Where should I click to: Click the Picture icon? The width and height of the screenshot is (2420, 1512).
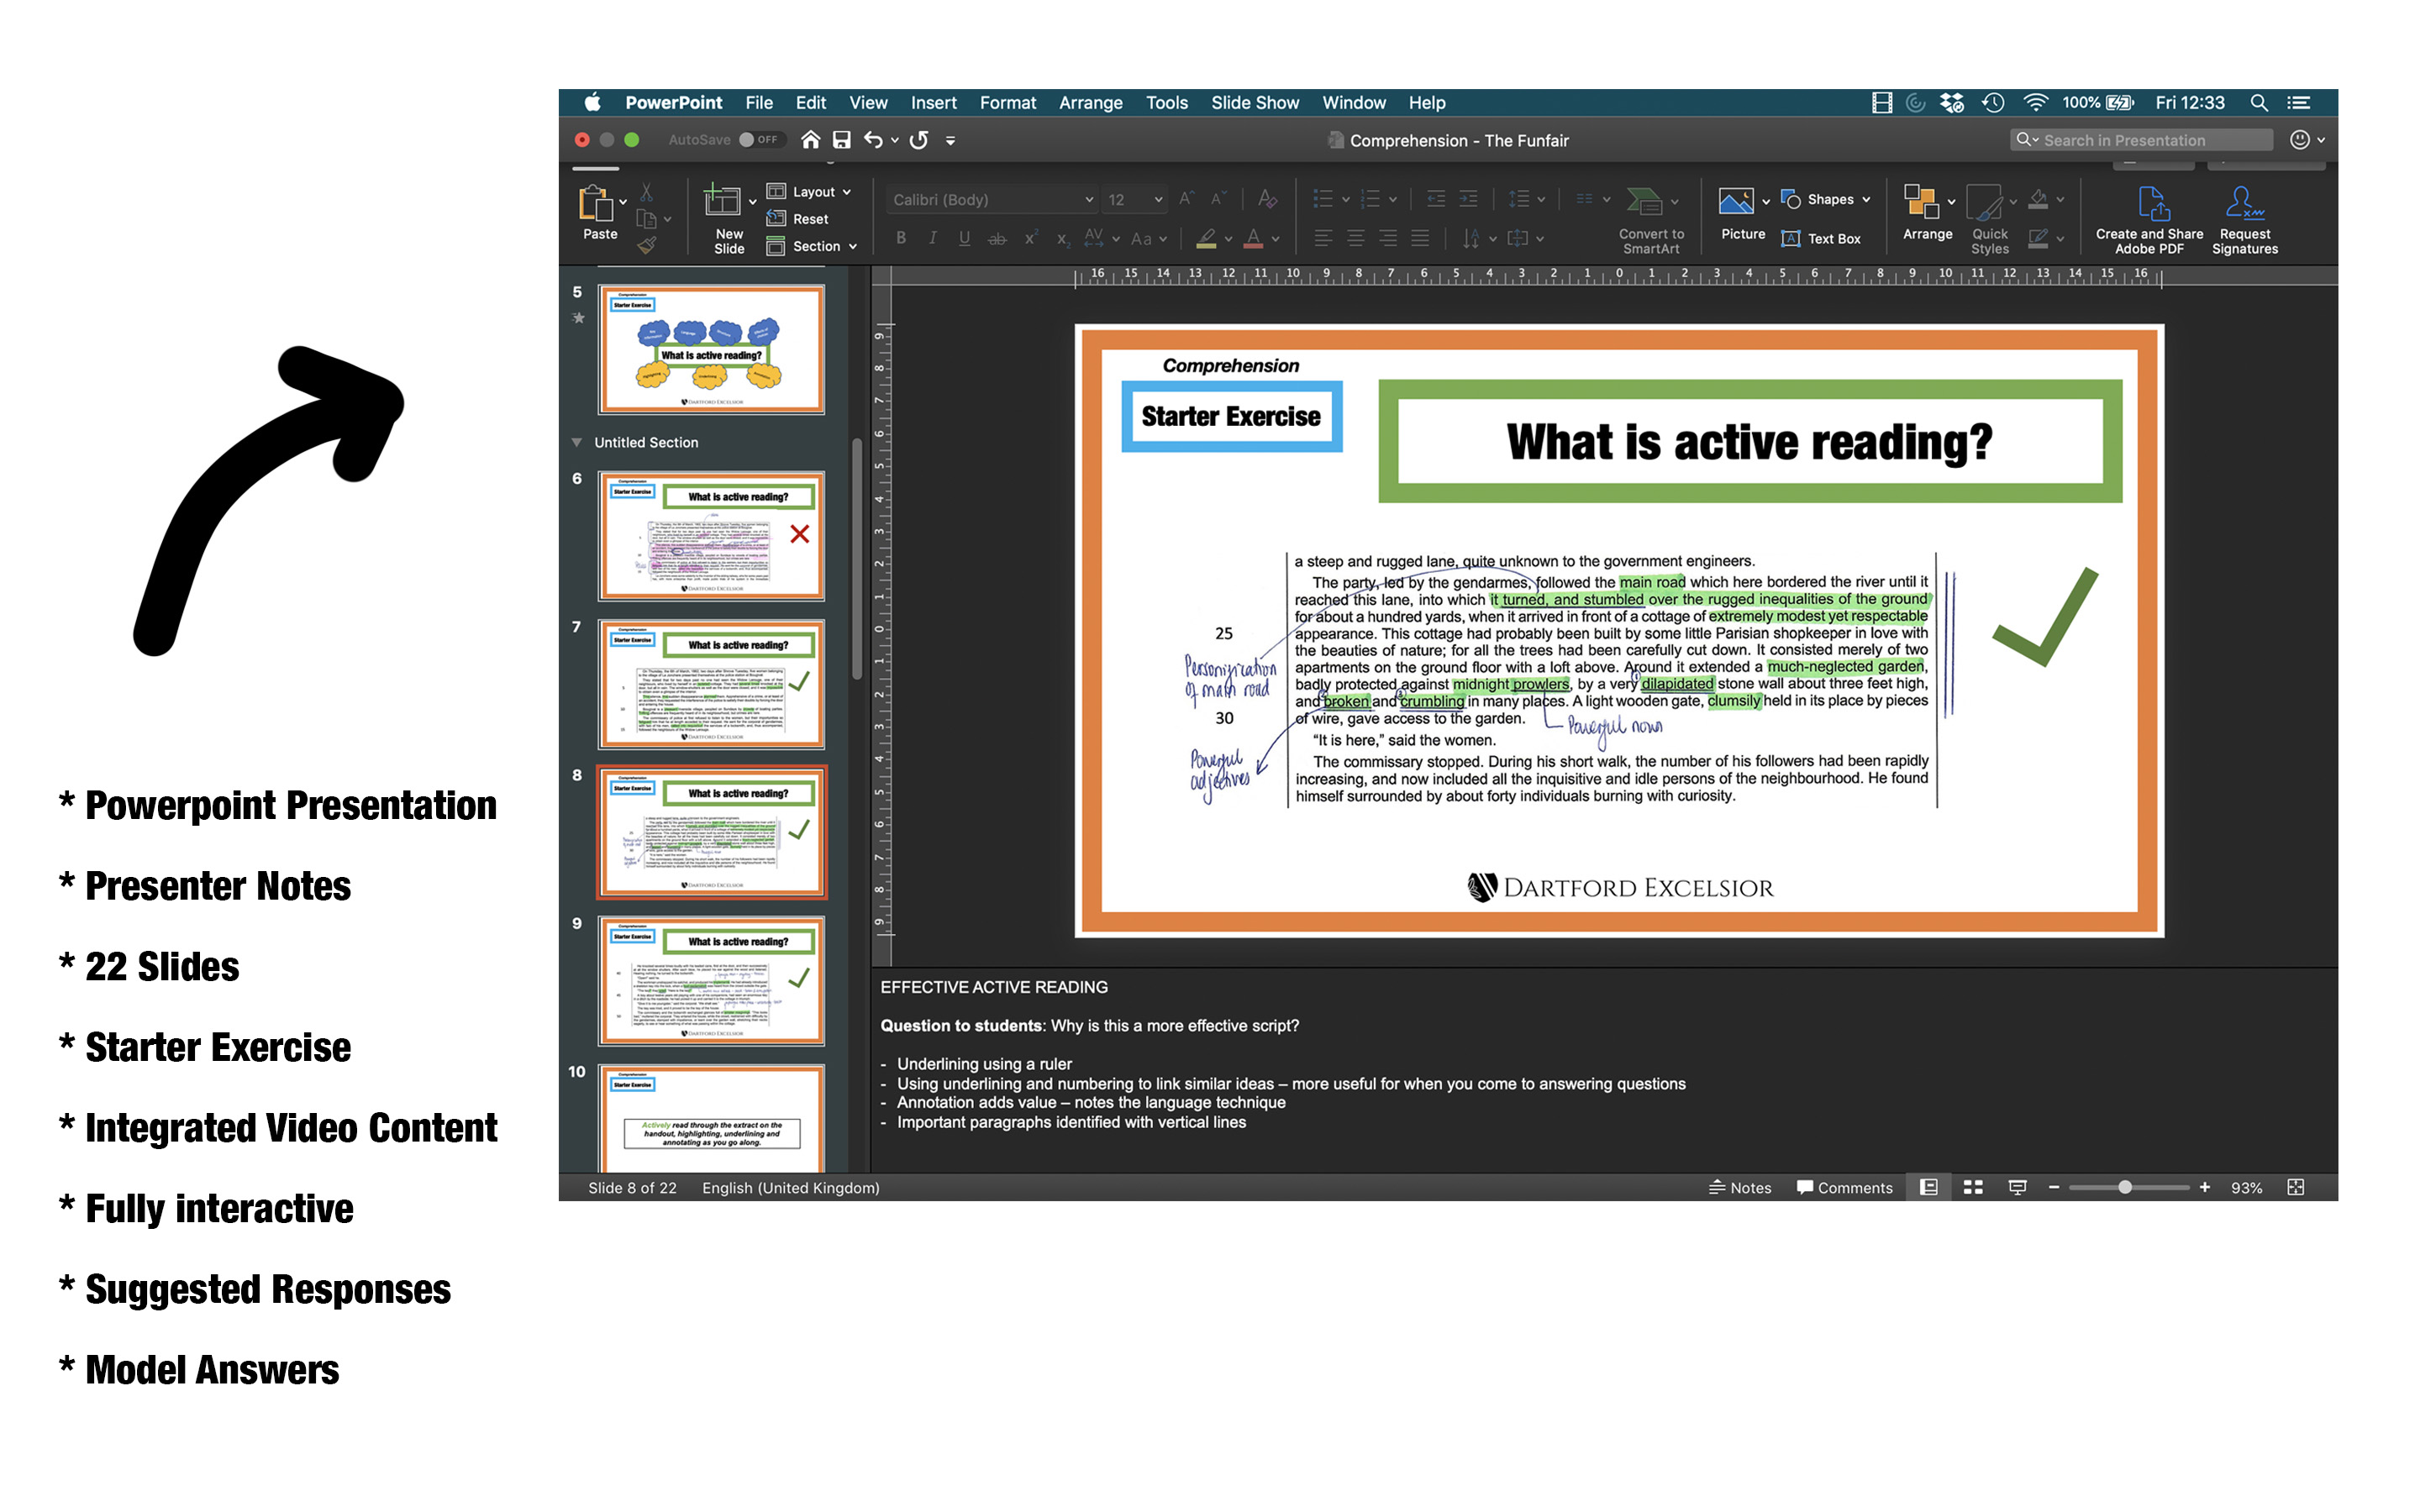point(1735,202)
